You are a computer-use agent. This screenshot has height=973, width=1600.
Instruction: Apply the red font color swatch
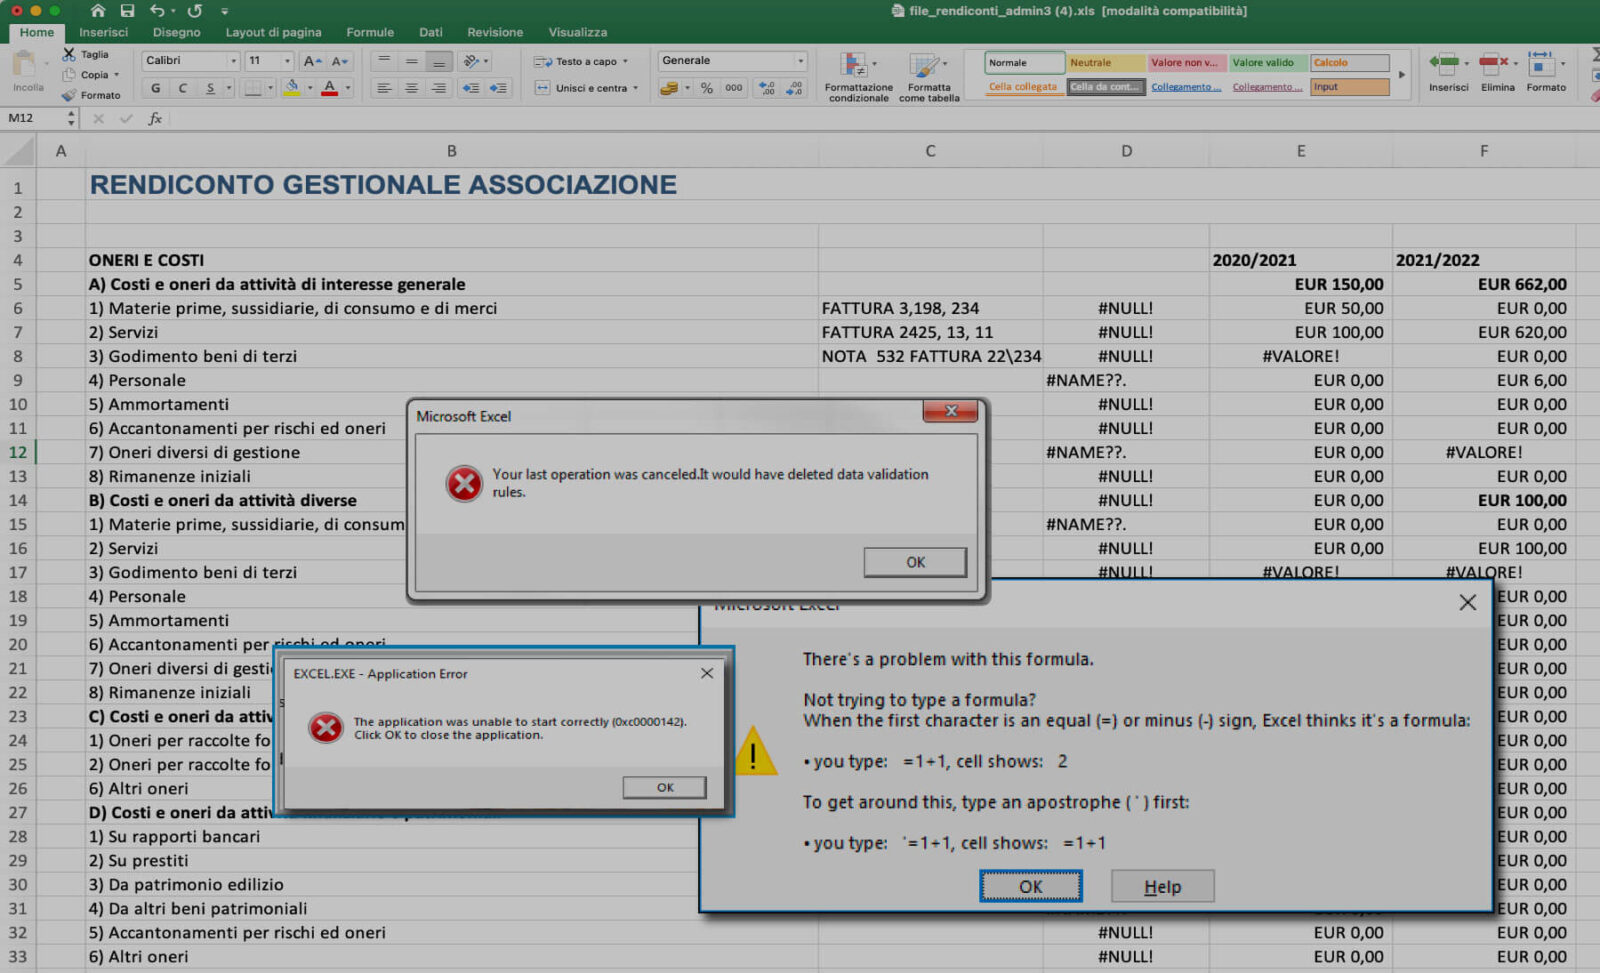pyautogui.click(x=330, y=88)
